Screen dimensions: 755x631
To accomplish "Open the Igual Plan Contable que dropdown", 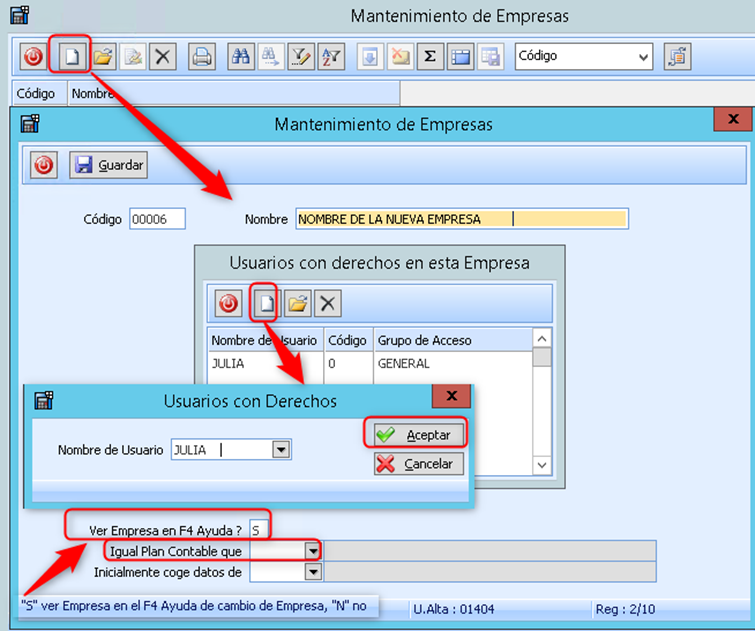I will pos(313,550).
